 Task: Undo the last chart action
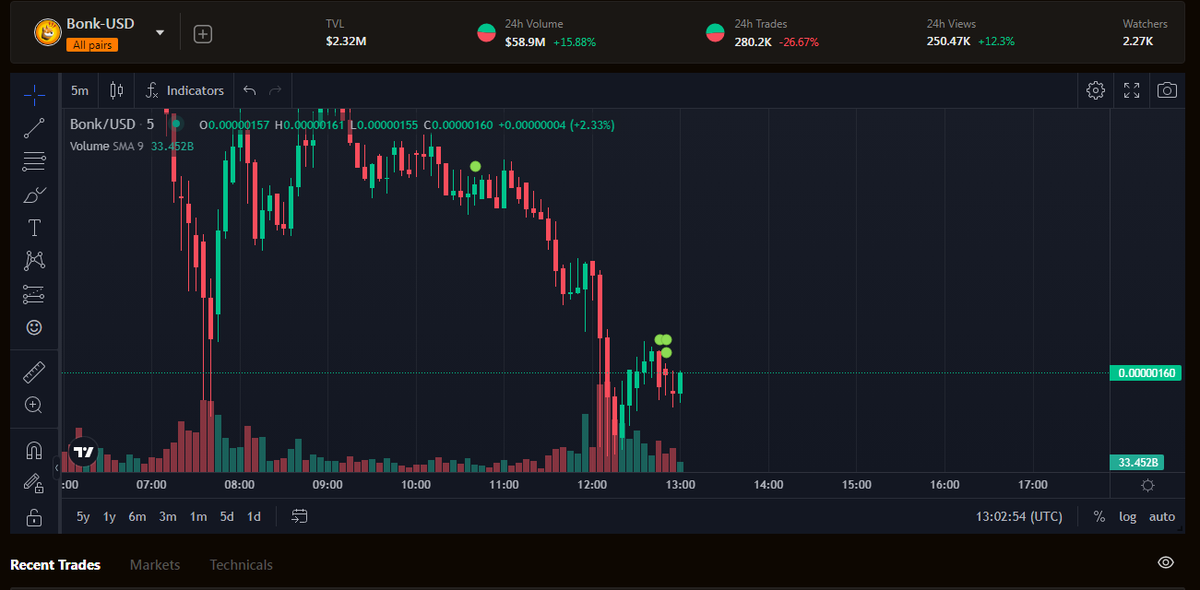250,90
